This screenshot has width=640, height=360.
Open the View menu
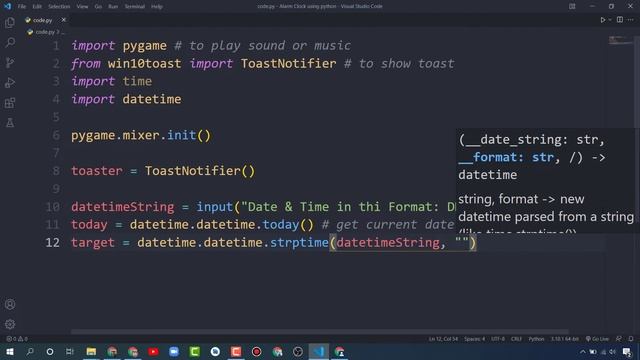82,7
